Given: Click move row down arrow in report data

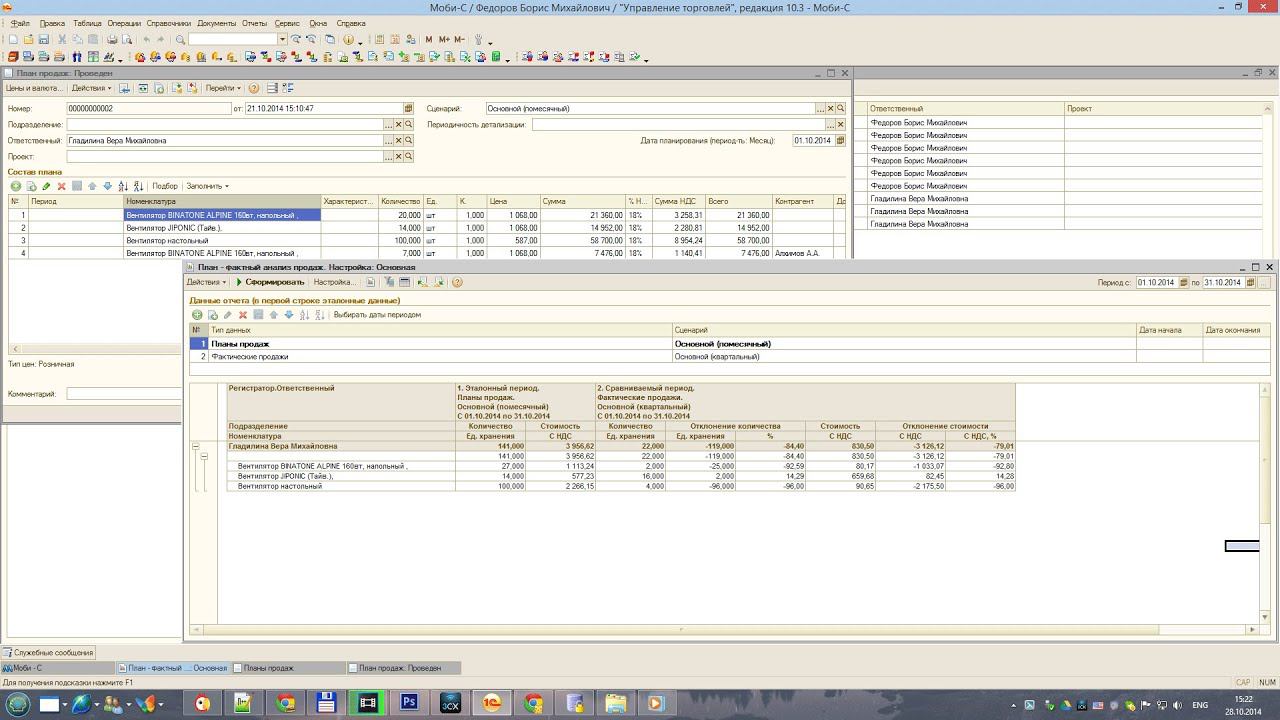Looking at the screenshot, I should tap(289, 315).
